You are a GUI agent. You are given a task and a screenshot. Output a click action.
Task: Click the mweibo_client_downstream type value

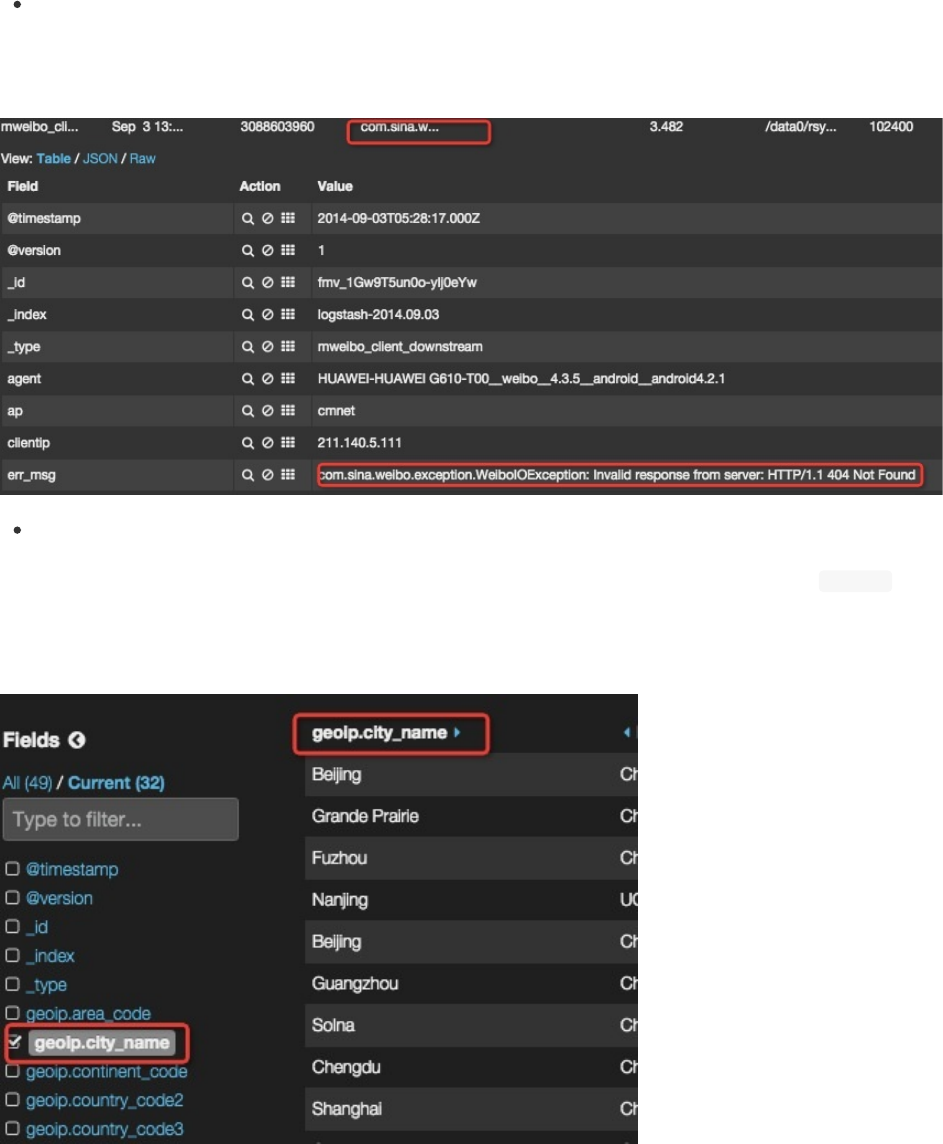point(400,347)
